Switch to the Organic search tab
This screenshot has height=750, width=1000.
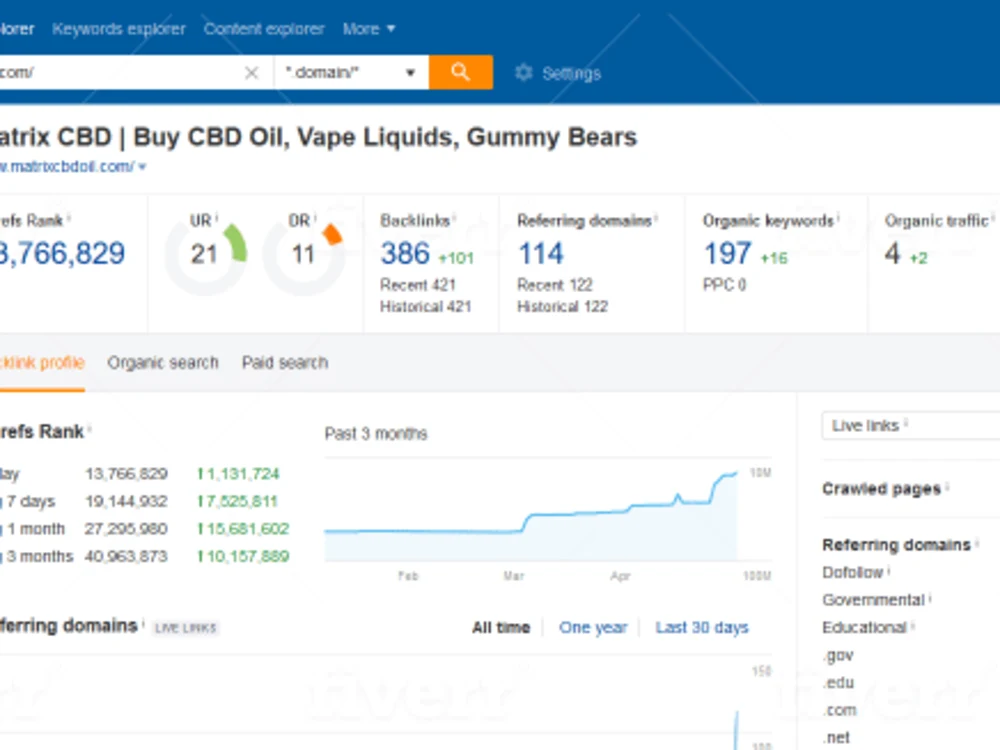(163, 363)
